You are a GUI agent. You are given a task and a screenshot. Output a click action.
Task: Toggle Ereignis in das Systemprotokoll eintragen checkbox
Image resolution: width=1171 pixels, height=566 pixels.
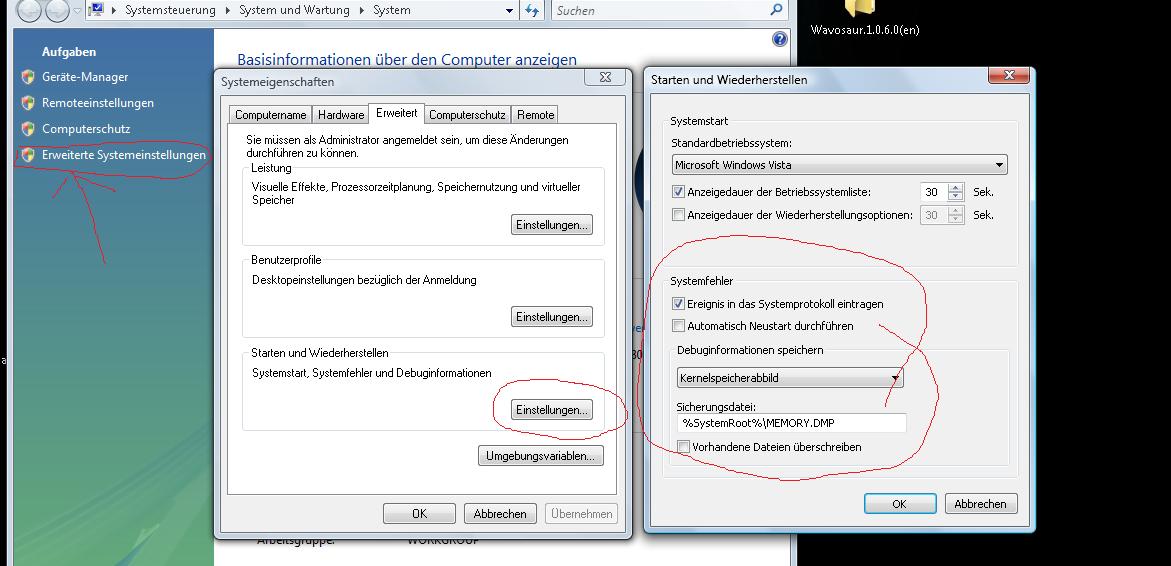(678, 304)
